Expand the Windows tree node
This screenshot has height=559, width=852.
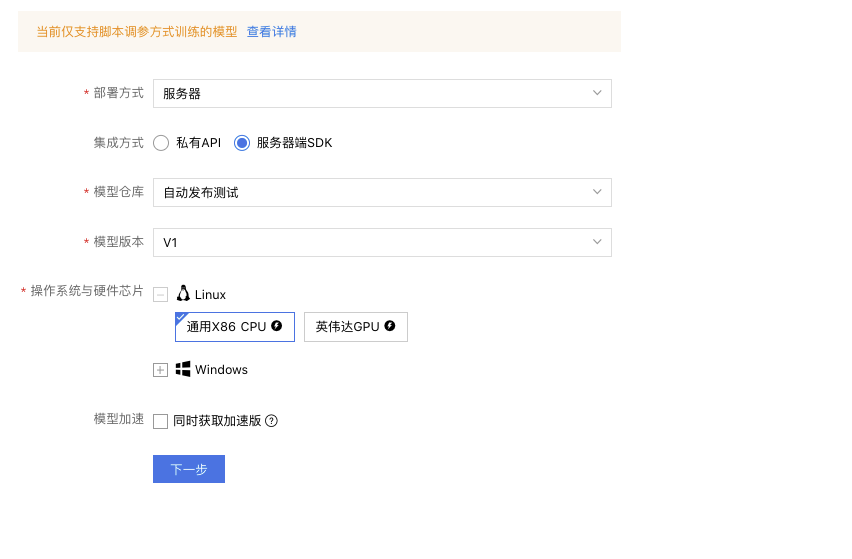160,370
